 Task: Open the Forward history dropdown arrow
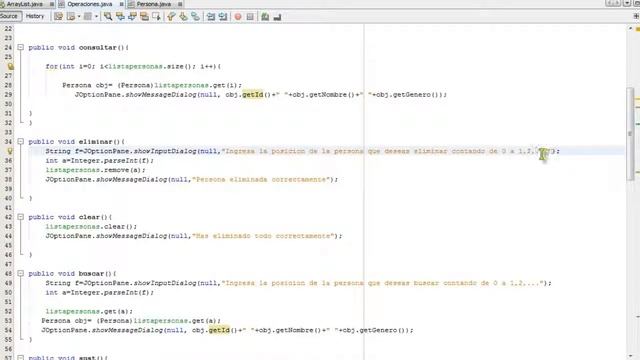96,17
